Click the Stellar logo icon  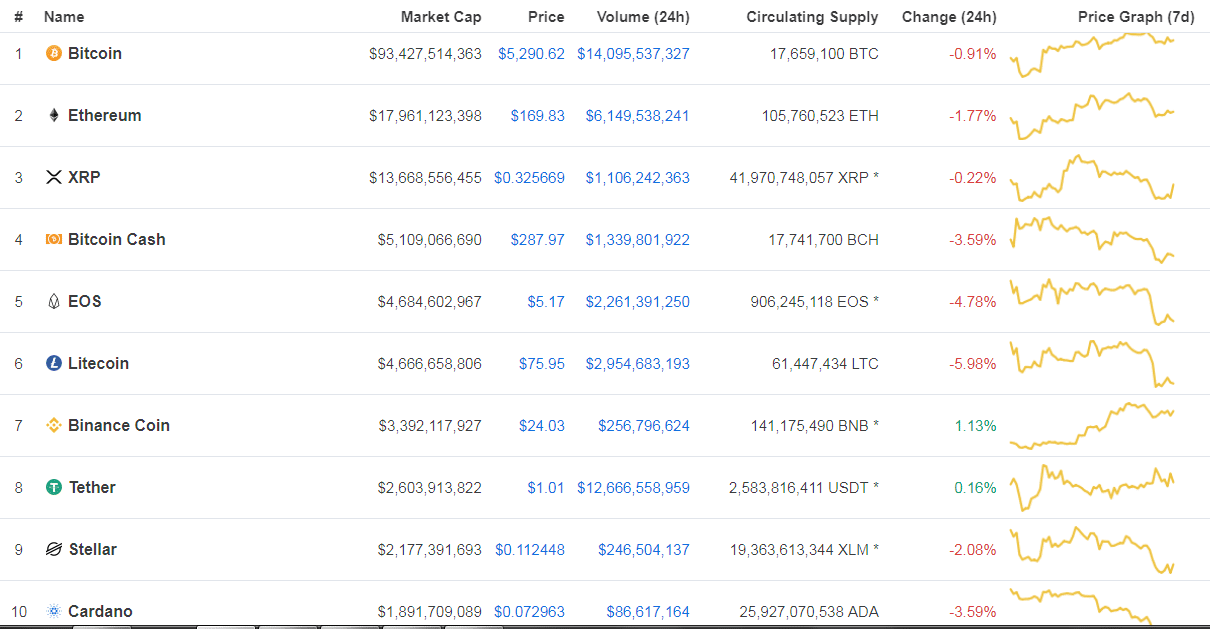(x=54, y=549)
